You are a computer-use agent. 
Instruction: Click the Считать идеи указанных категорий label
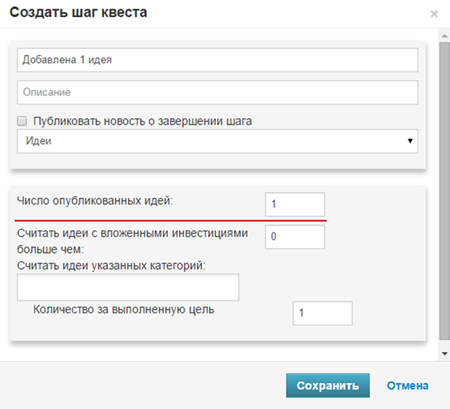(x=111, y=266)
